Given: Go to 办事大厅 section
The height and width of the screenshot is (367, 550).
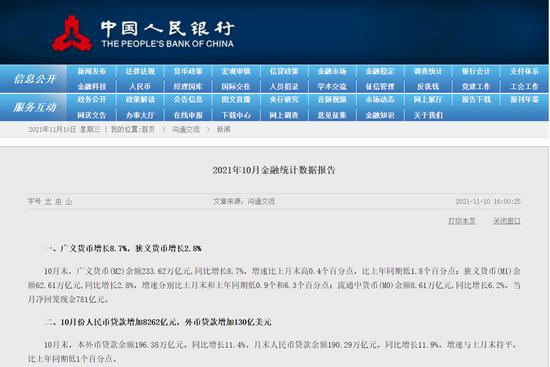Looking at the screenshot, I should point(140,115).
